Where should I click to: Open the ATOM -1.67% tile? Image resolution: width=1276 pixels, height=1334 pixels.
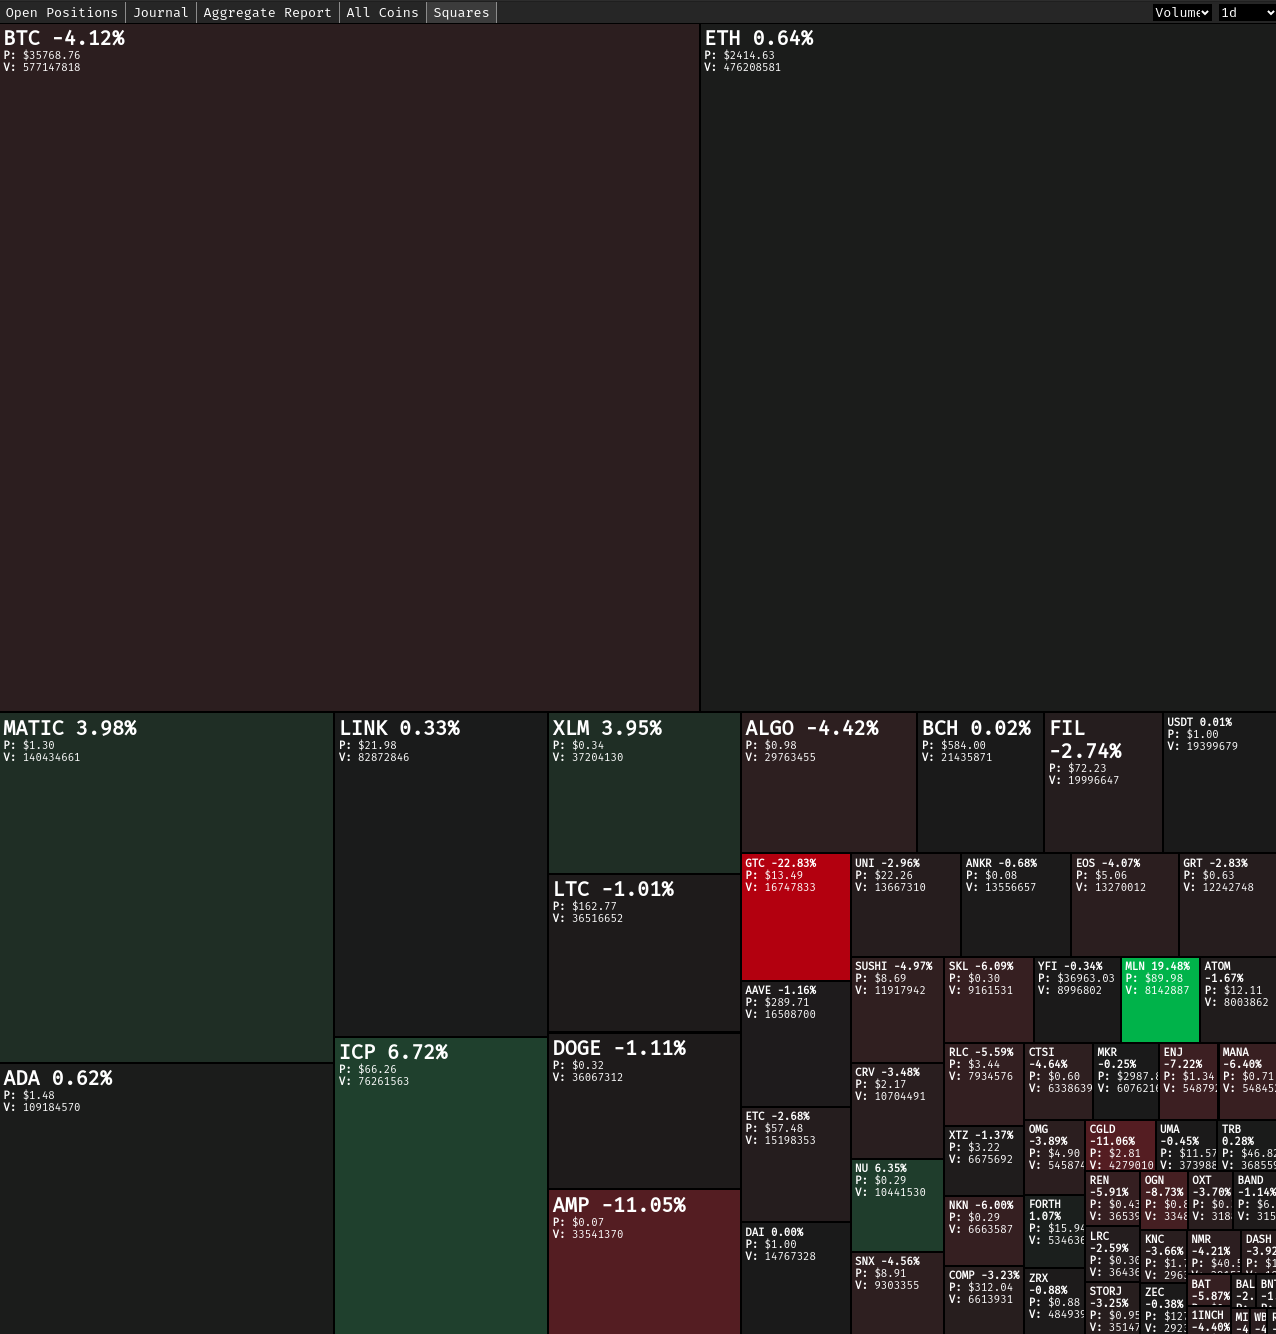pyautogui.click(x=1238, y=1000)
